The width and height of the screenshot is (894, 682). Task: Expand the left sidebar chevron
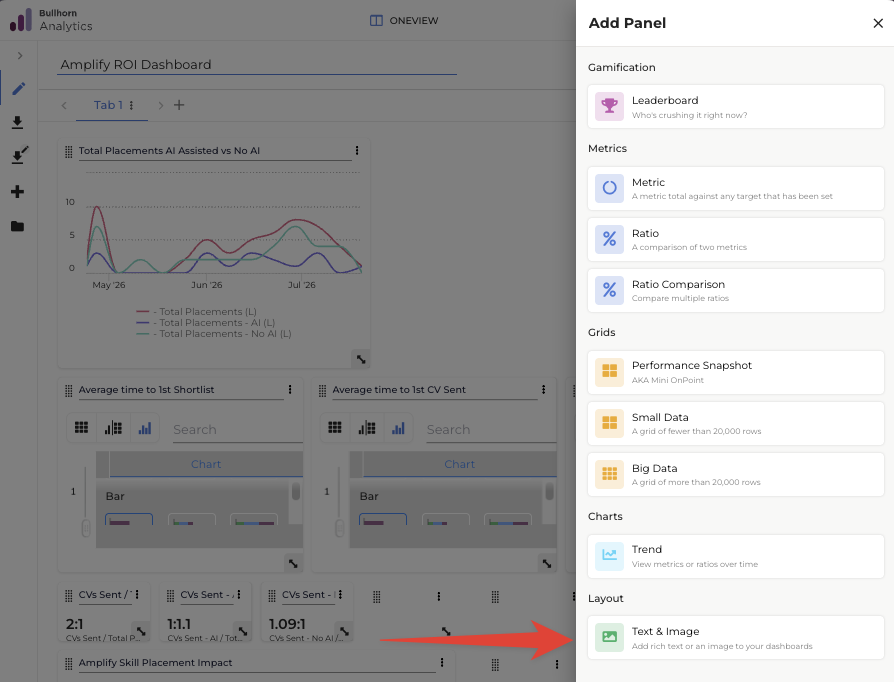(20, 55)
